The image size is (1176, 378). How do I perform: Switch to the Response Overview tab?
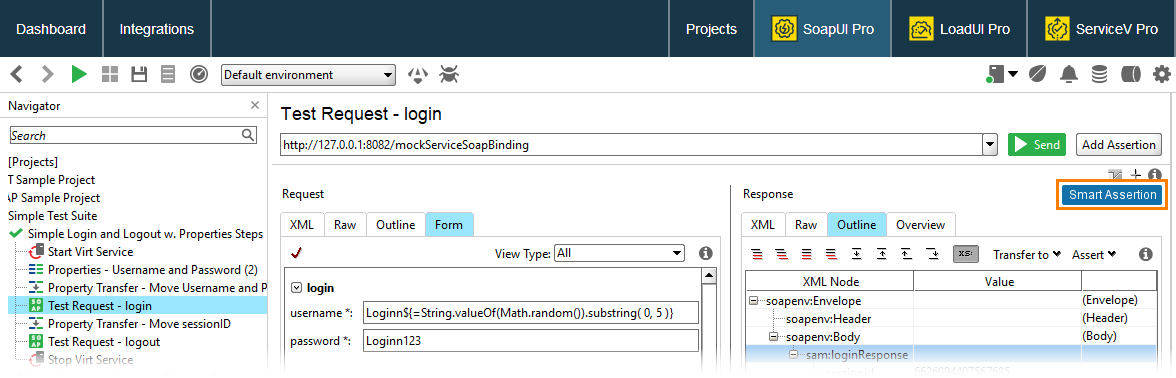(x=920, y=224)
